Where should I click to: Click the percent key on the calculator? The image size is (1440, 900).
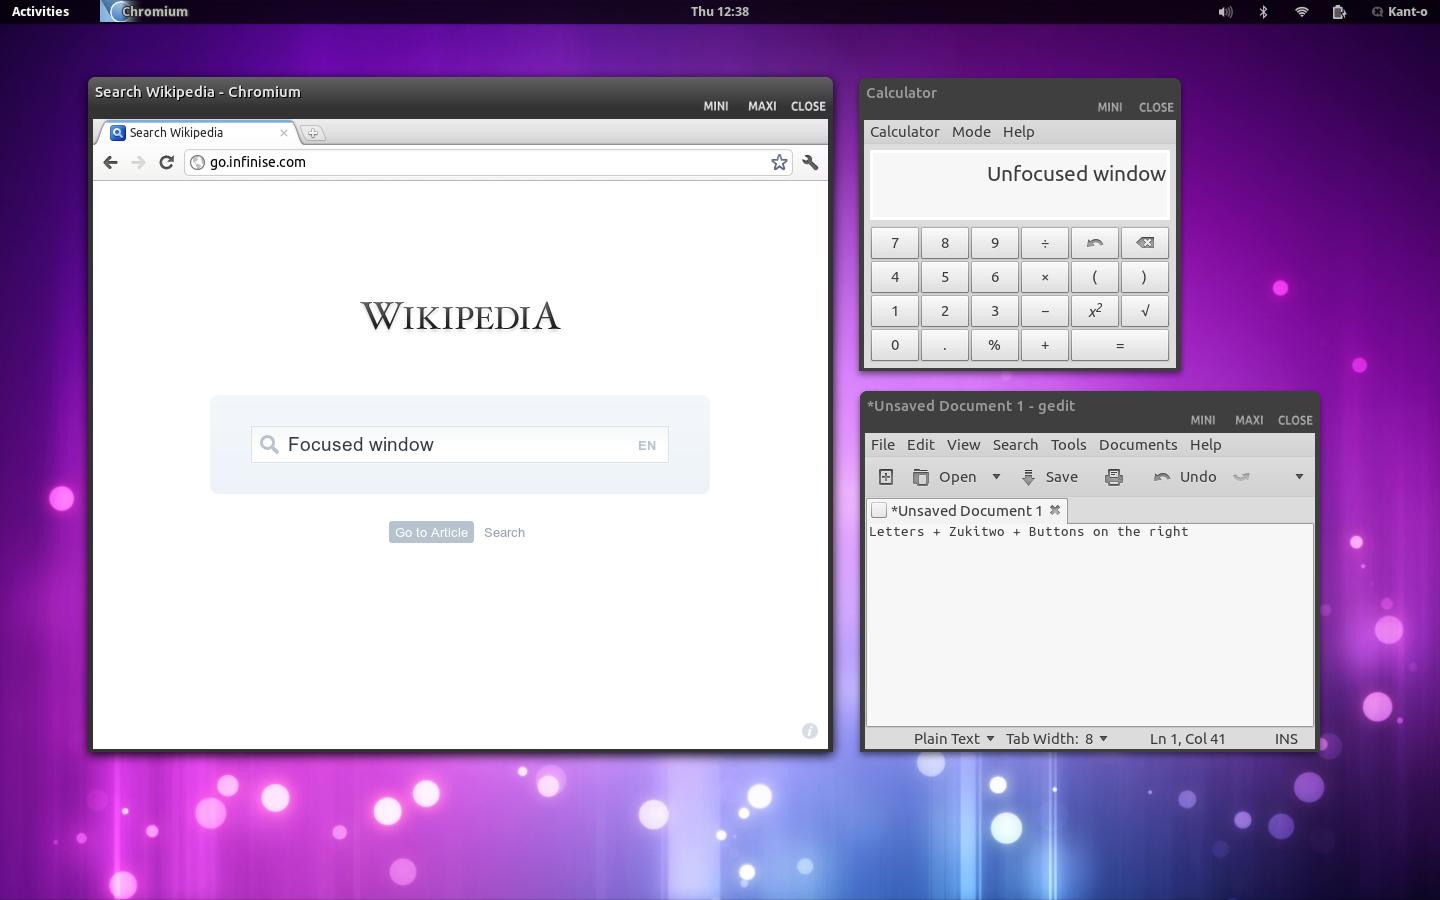click(x=995, y=345)
